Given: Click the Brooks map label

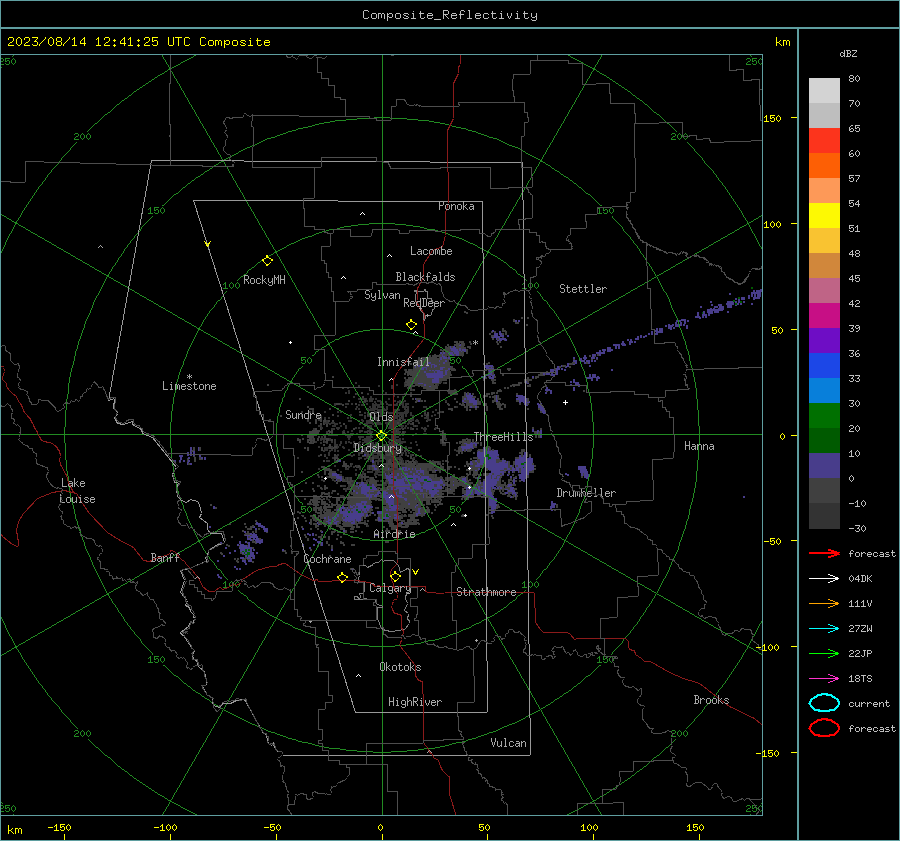Looking at the screenshot, I should pos(711,700).
